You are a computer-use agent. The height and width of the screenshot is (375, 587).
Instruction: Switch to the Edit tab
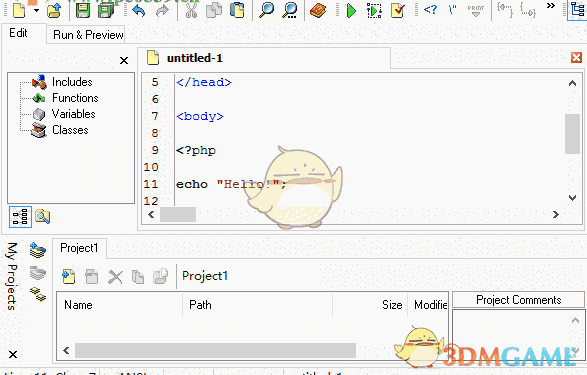(18, 33)
